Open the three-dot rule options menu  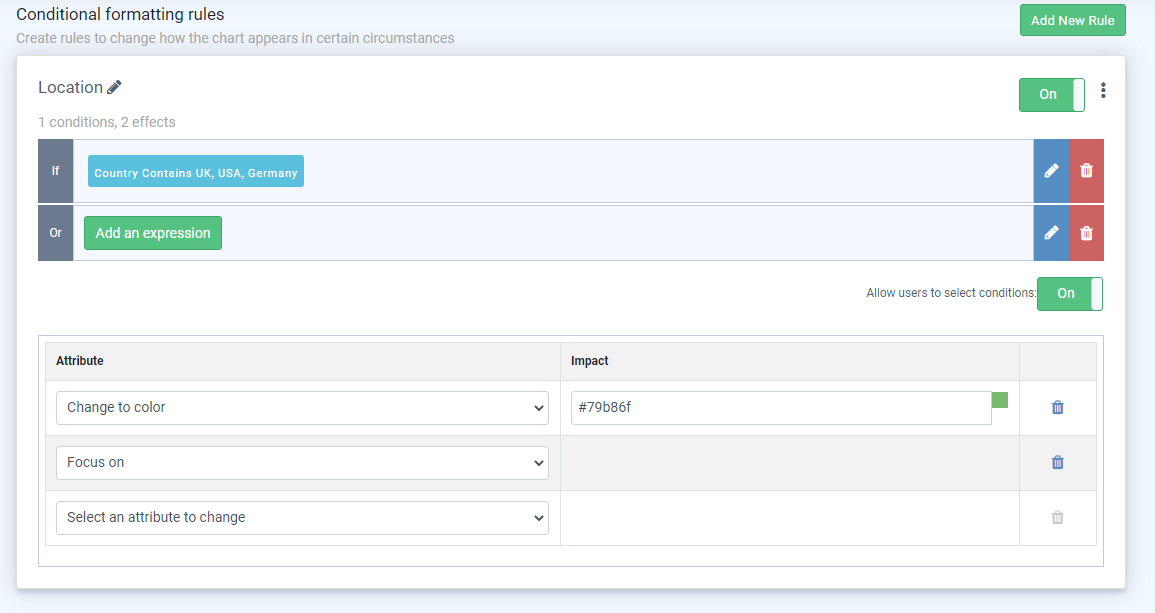[1103, 91]
